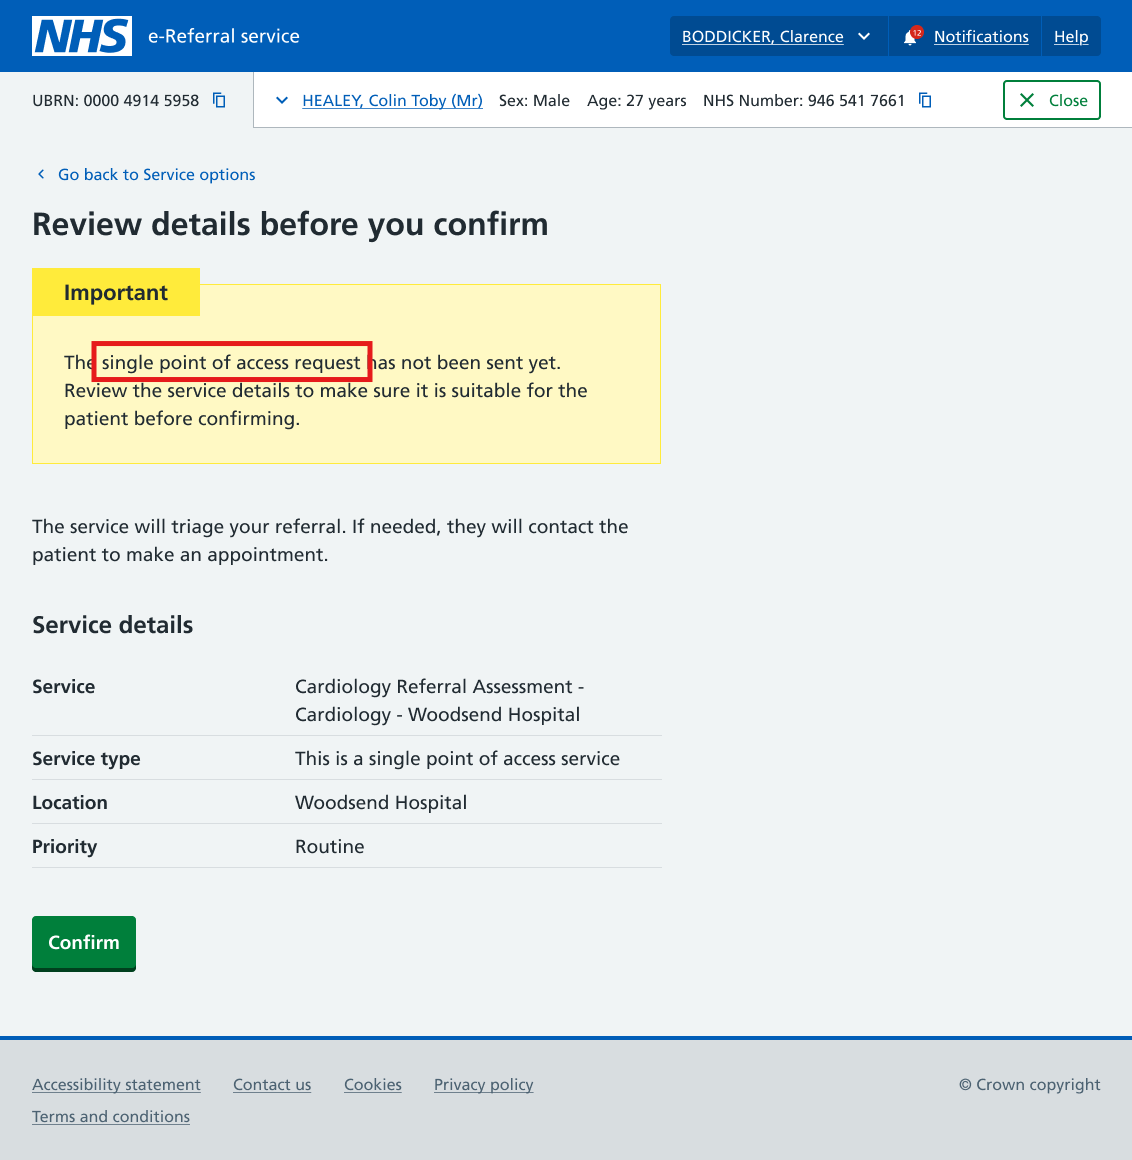Expand patient details chevron beside HEALEY
Screen dimensions: 1132x1160
tap(282, 100)
